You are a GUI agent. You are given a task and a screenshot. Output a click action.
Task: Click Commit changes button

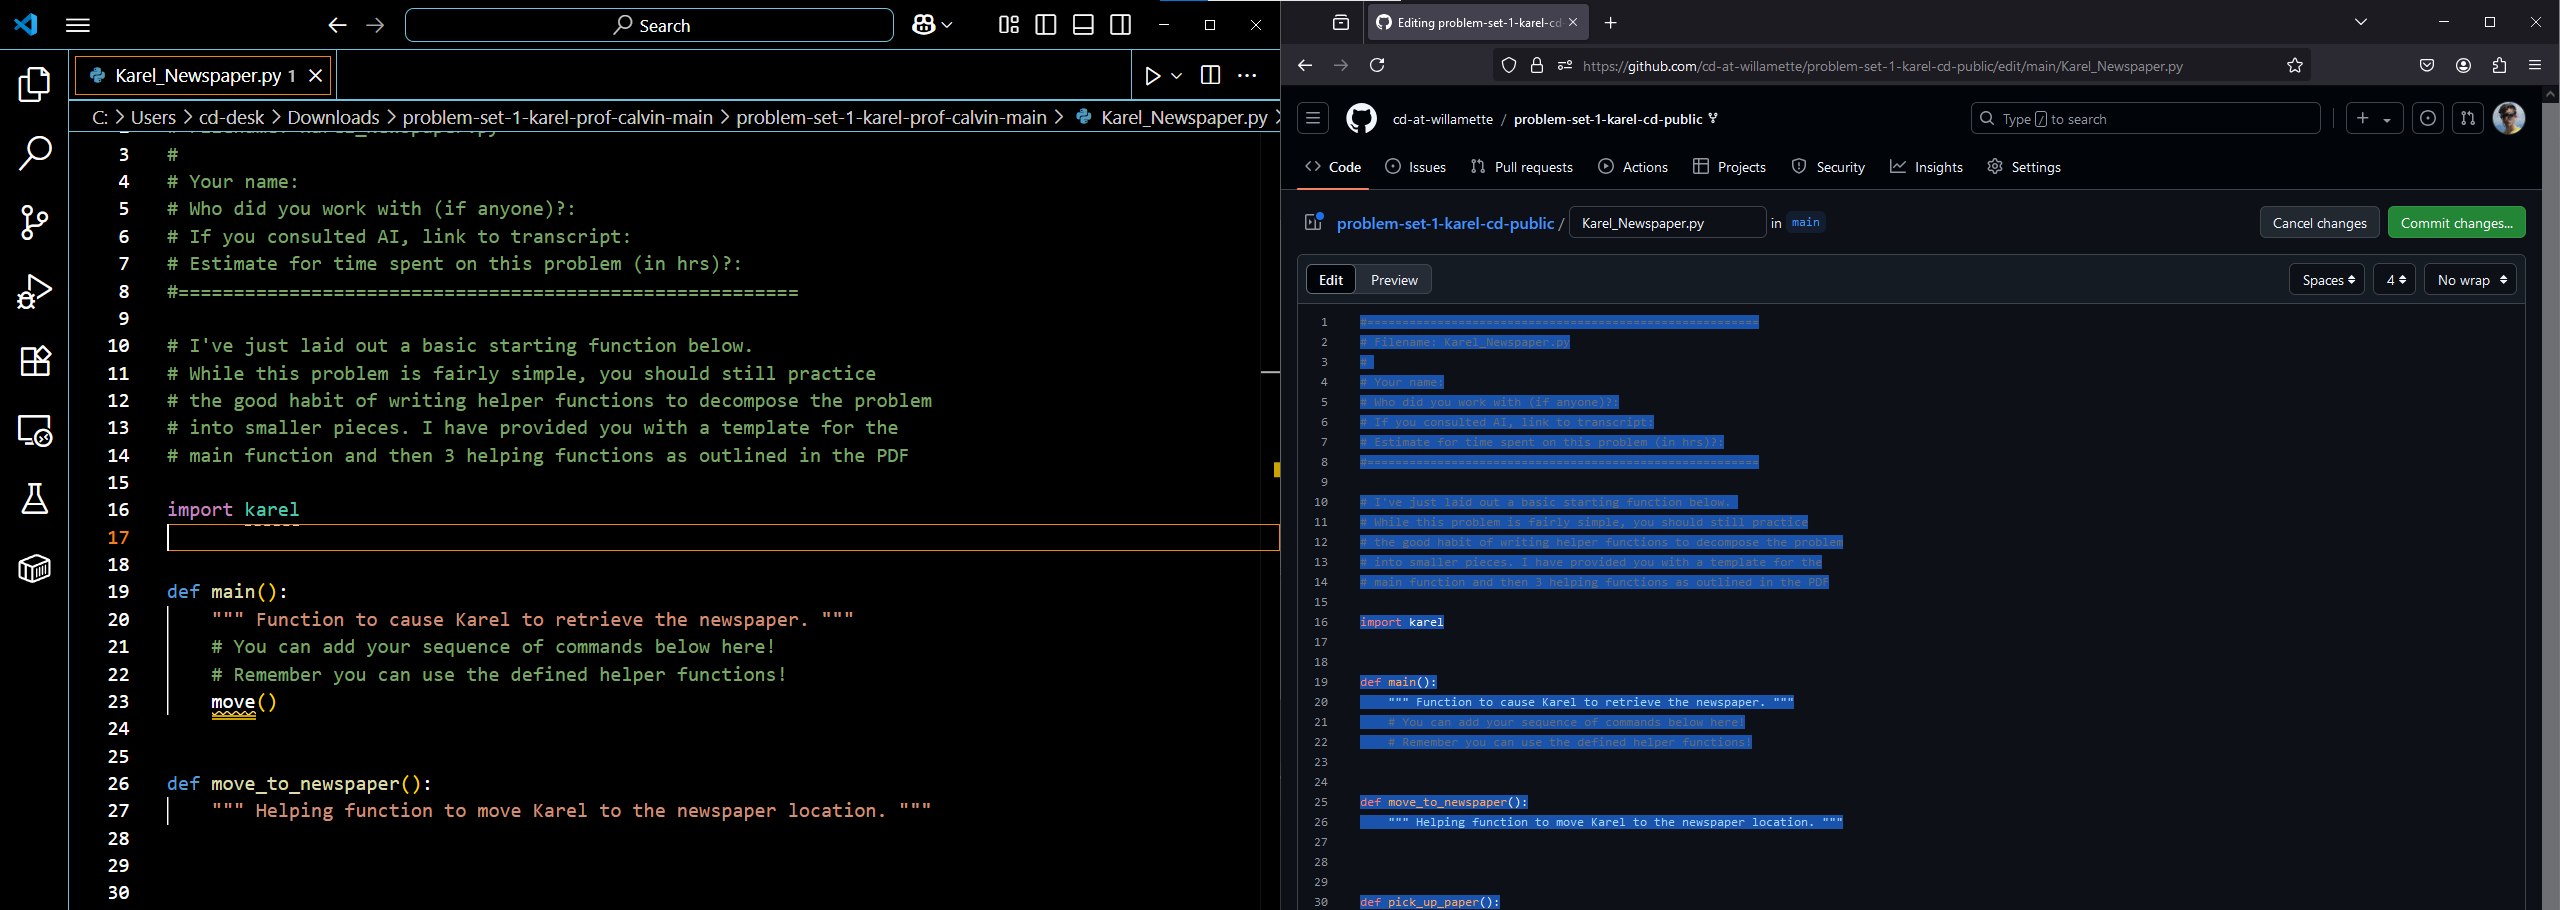click(2456, 223)
